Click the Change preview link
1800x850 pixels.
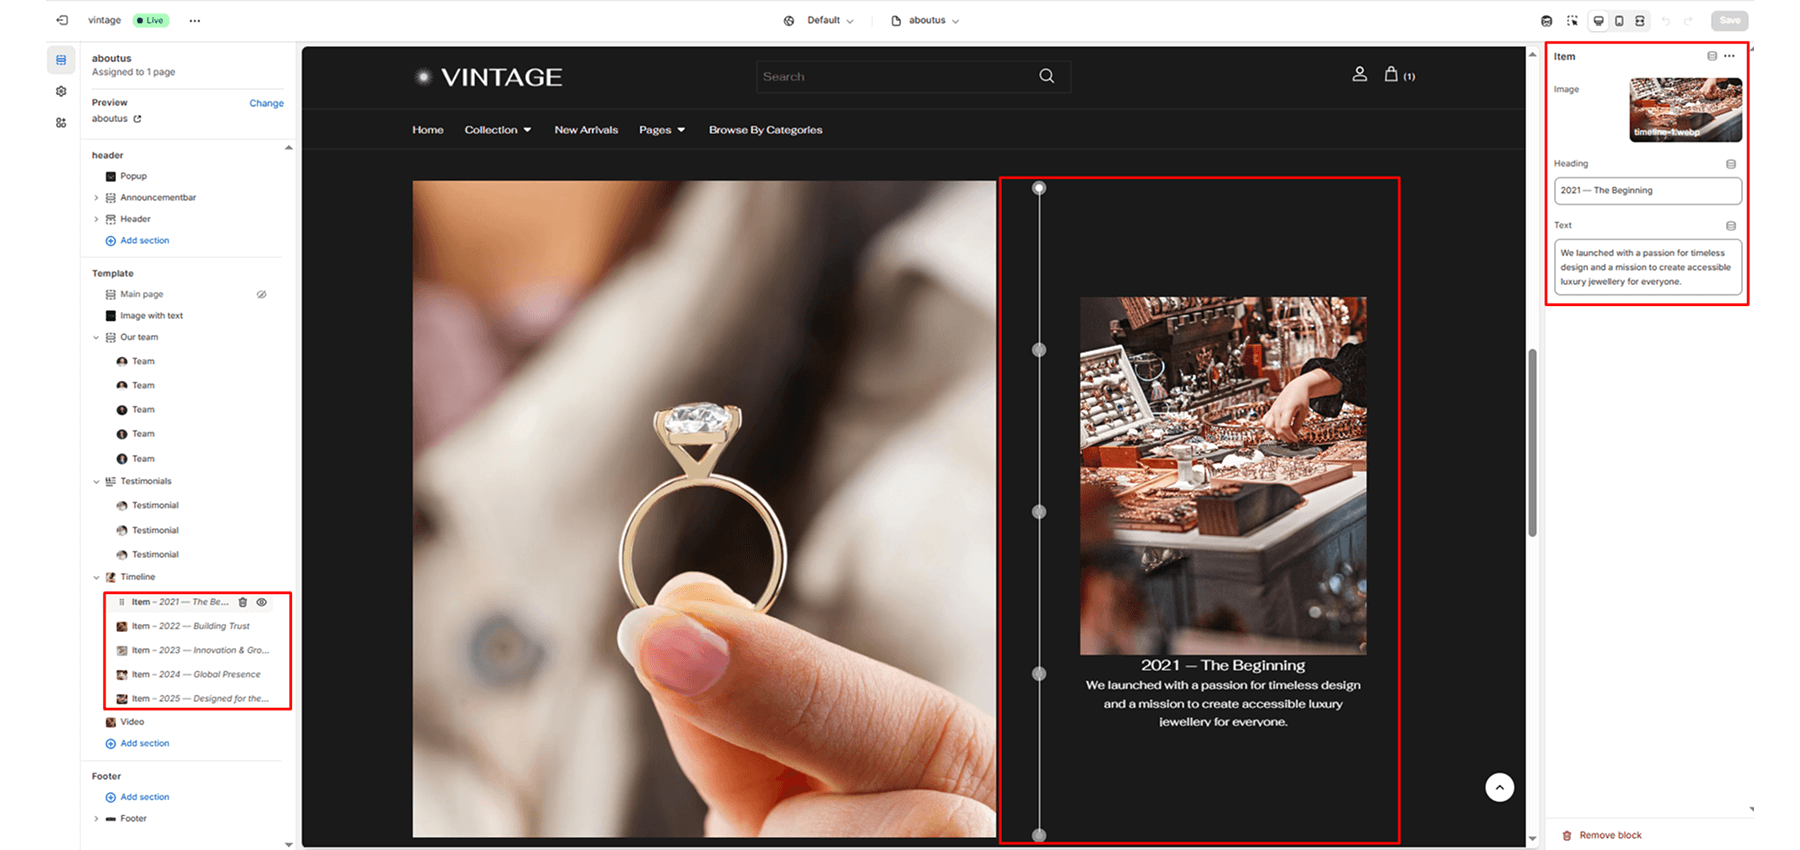[x=266, y=103]
